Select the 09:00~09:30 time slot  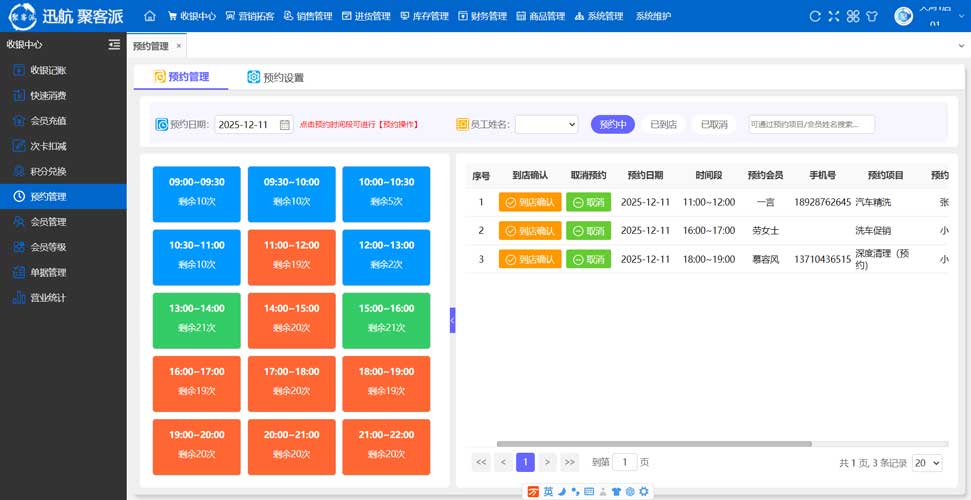coord(196,194)
